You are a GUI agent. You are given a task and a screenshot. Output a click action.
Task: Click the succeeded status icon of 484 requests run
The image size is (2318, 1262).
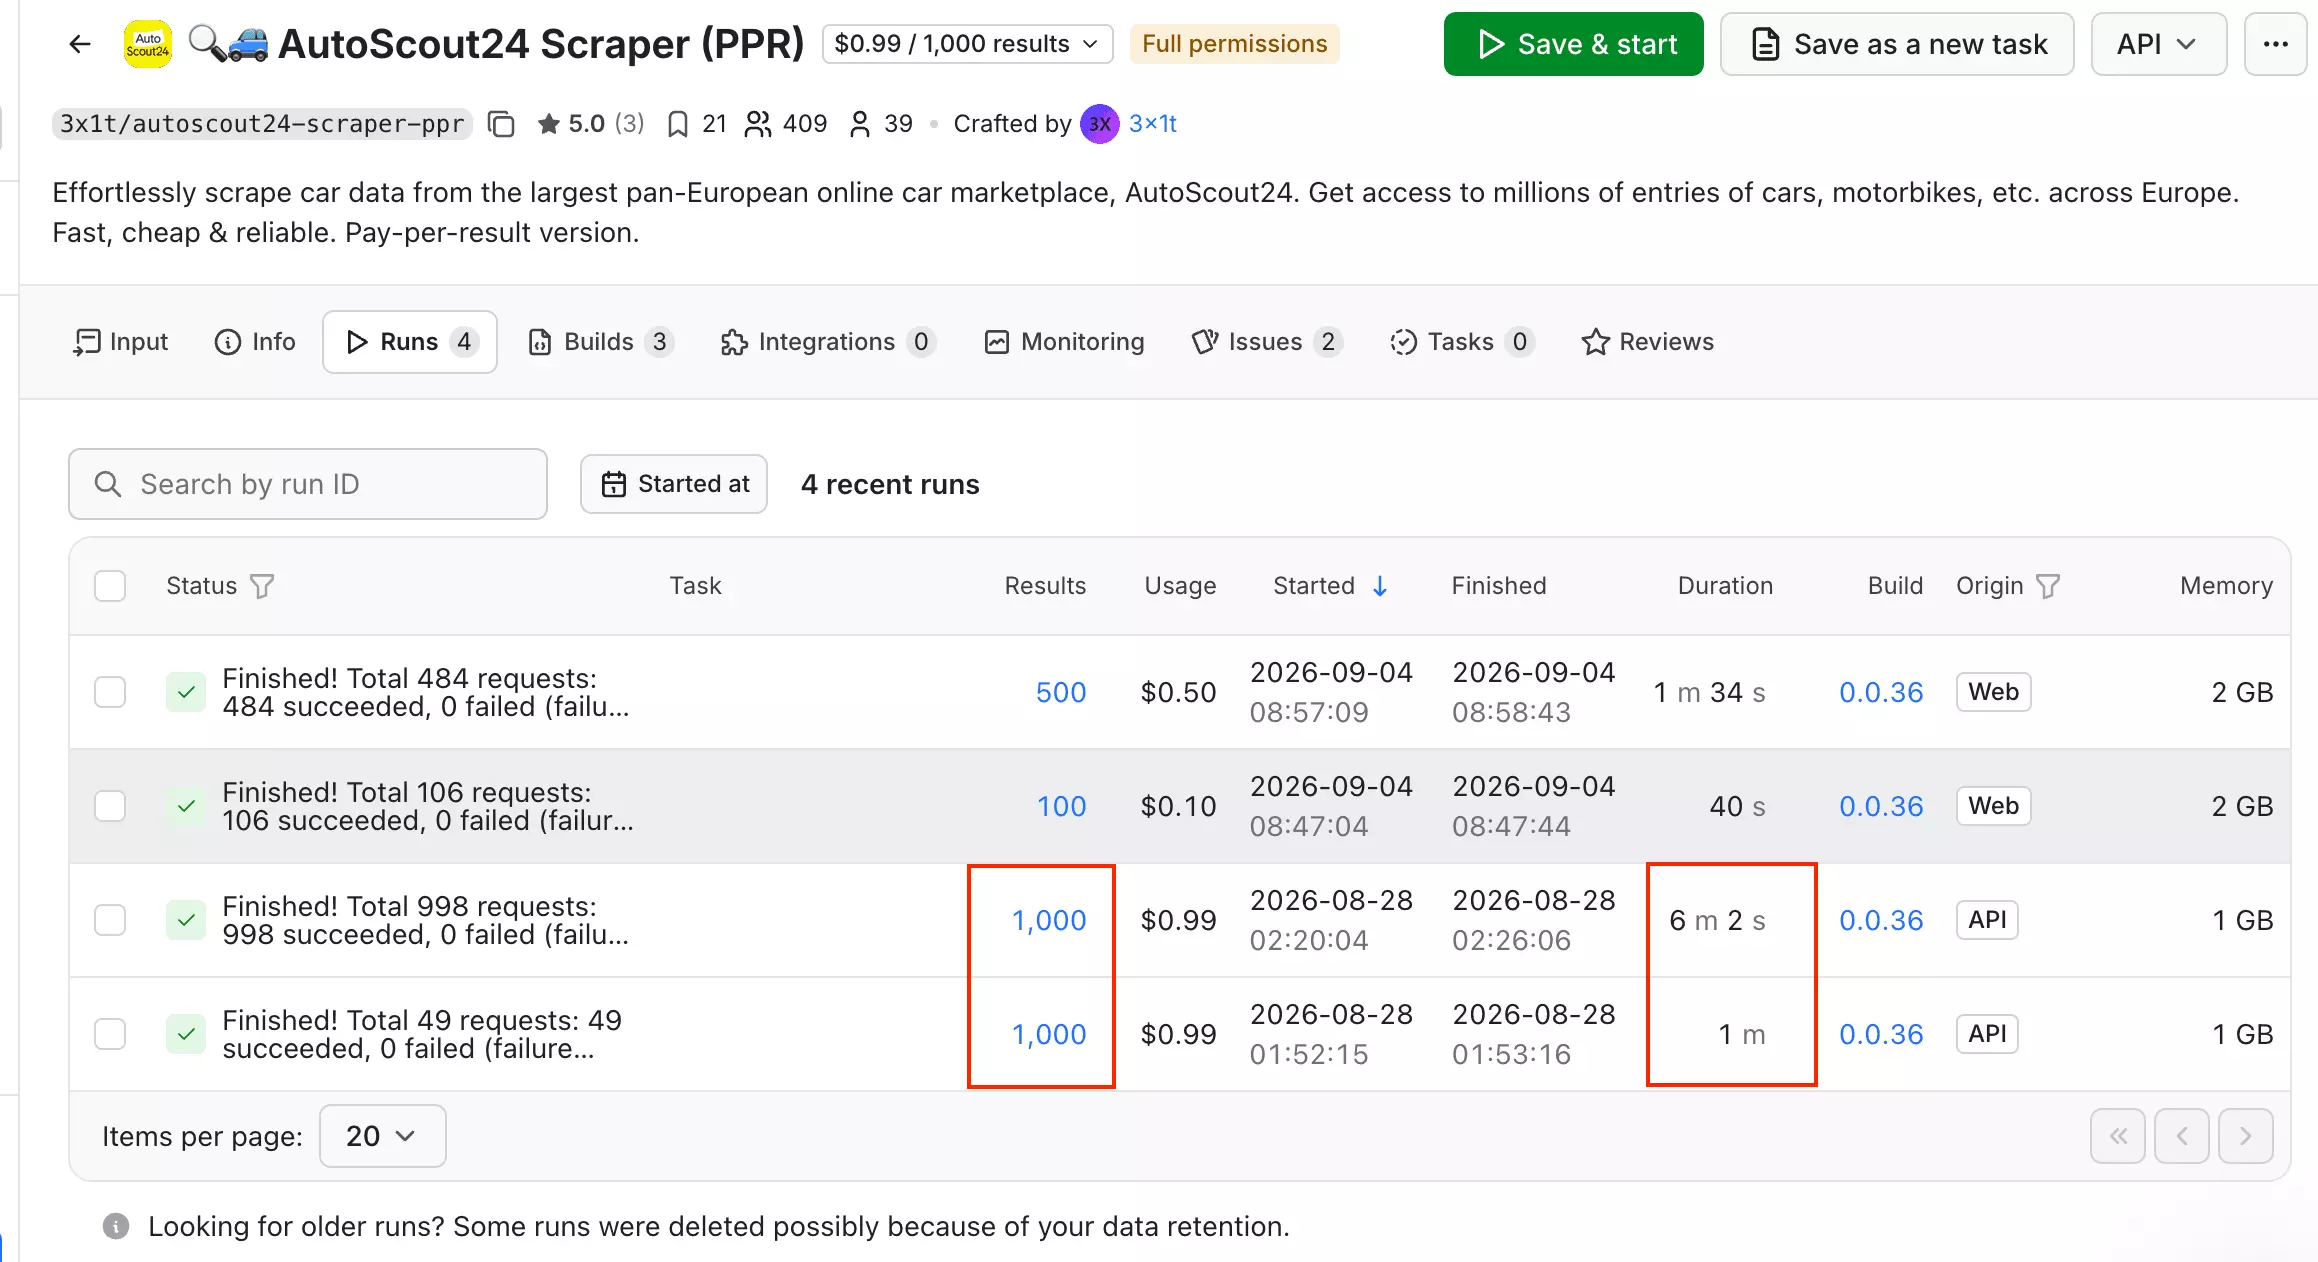(186, 692)
